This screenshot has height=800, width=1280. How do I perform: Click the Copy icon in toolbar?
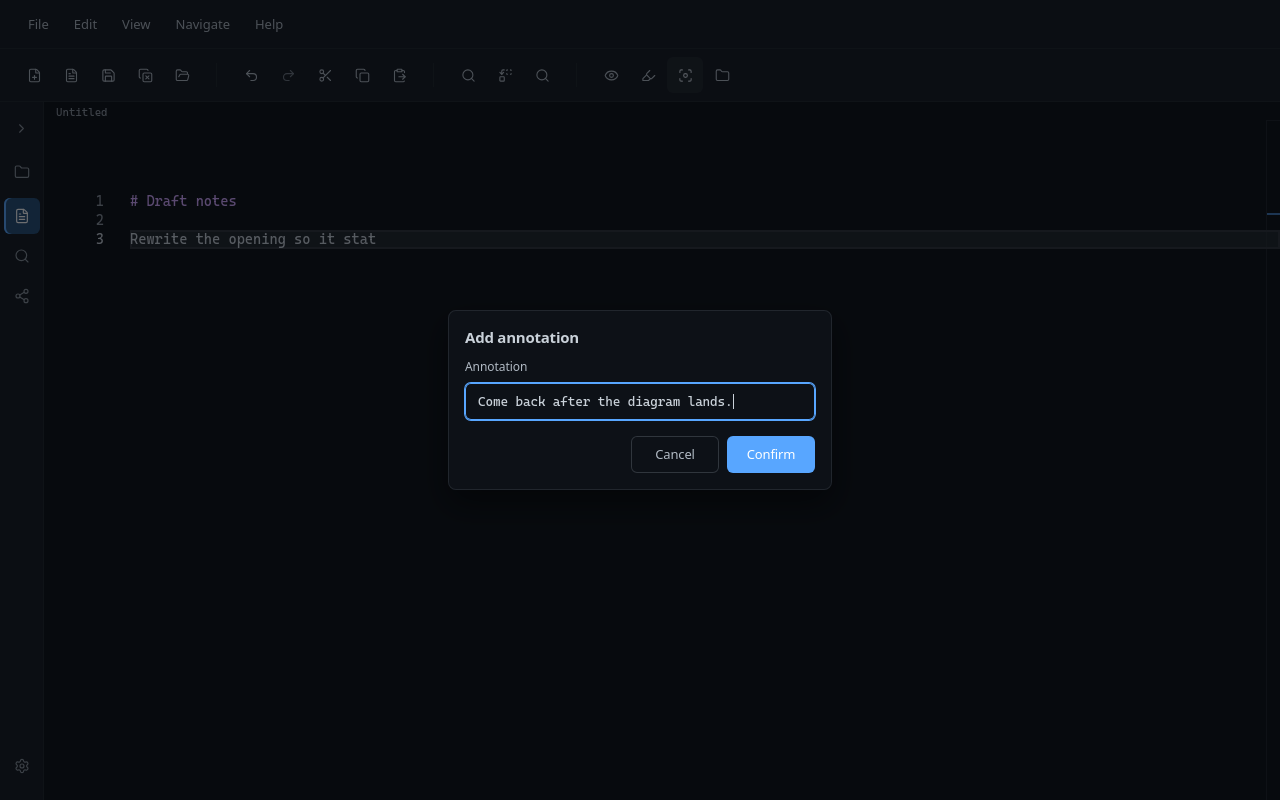[362, 75]
